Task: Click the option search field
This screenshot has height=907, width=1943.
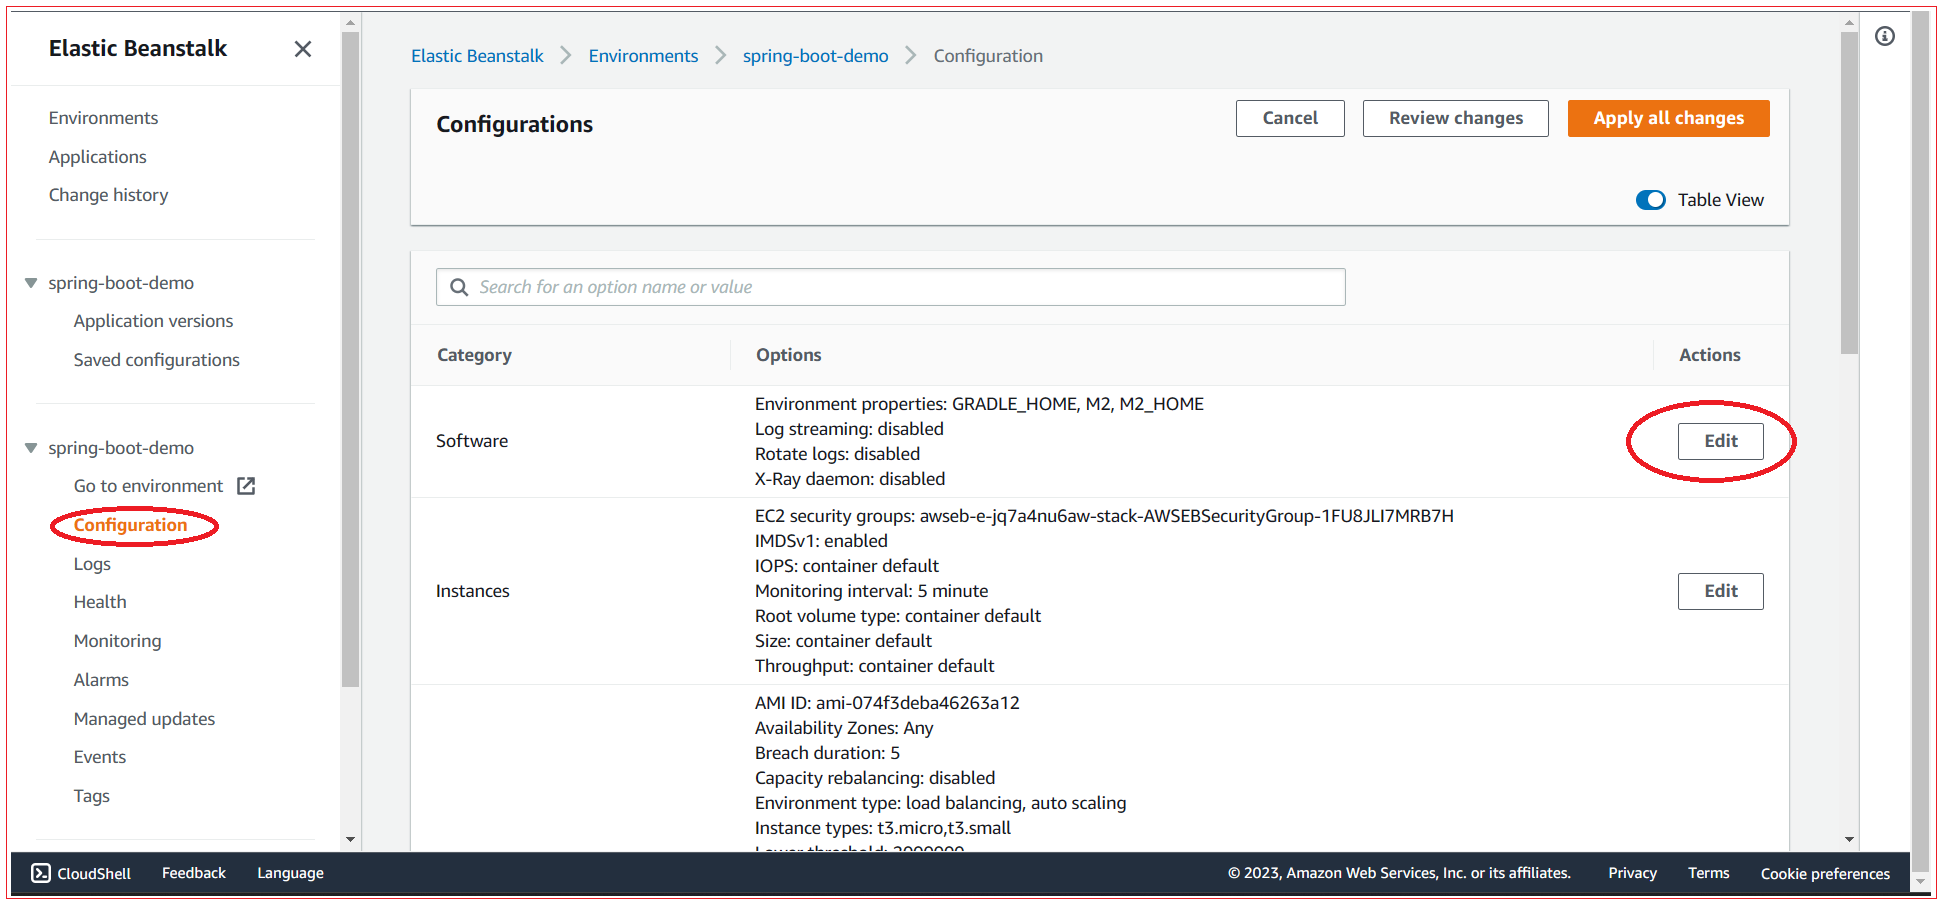Action: click(x=891, y=287)
